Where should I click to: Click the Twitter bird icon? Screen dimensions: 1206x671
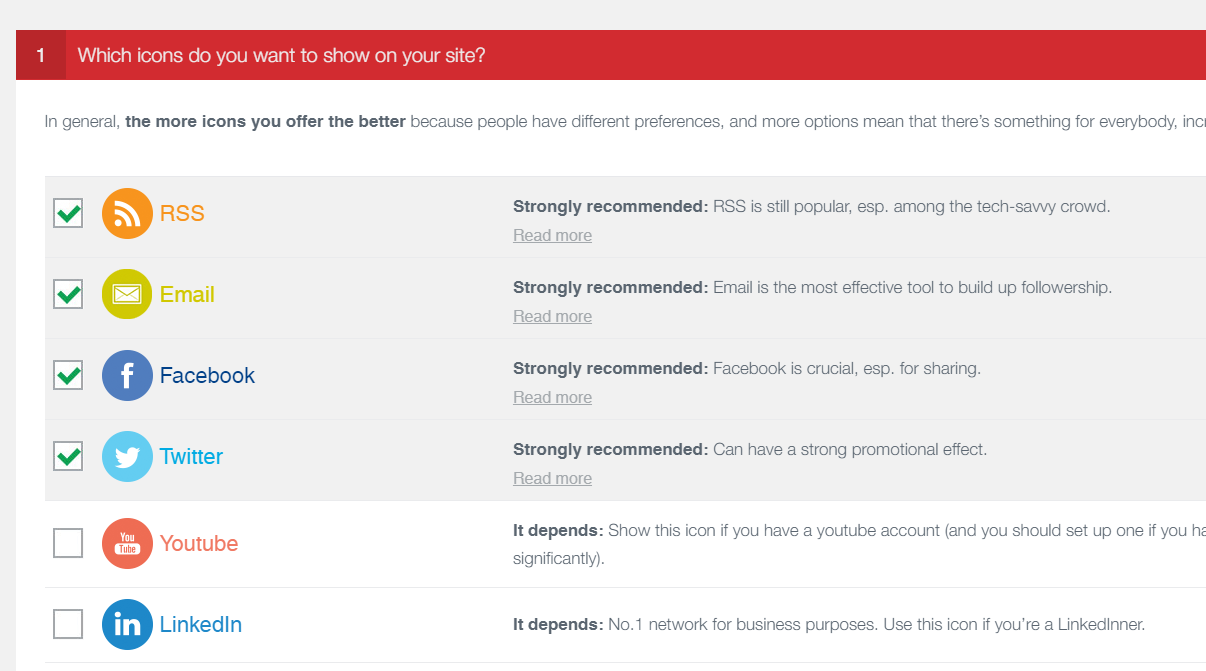[x=127, y=456]
